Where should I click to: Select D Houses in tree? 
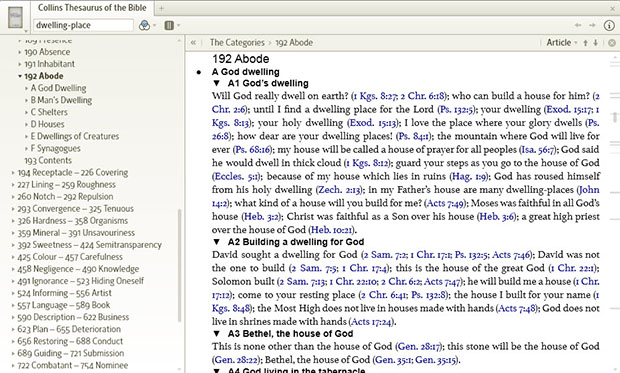(x=47, y=124)
